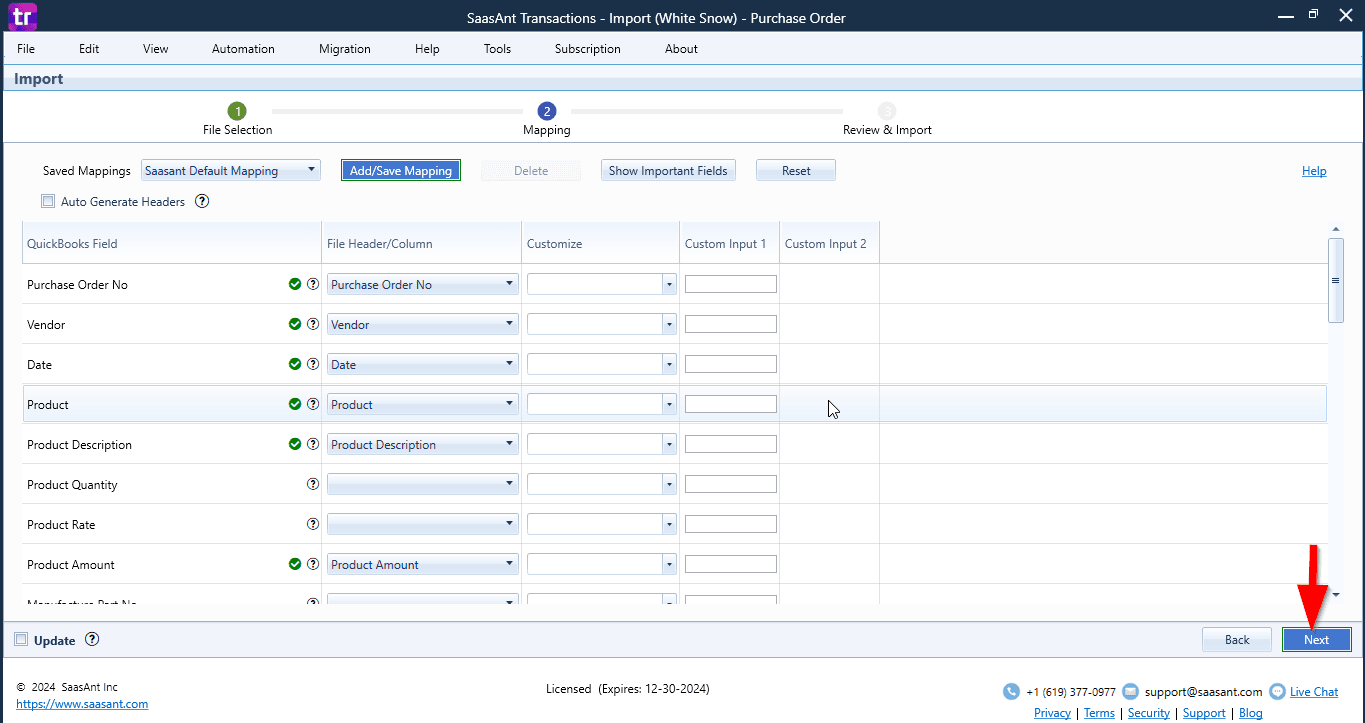Open the About menu

pyautogui.click(x=681, y=49)
